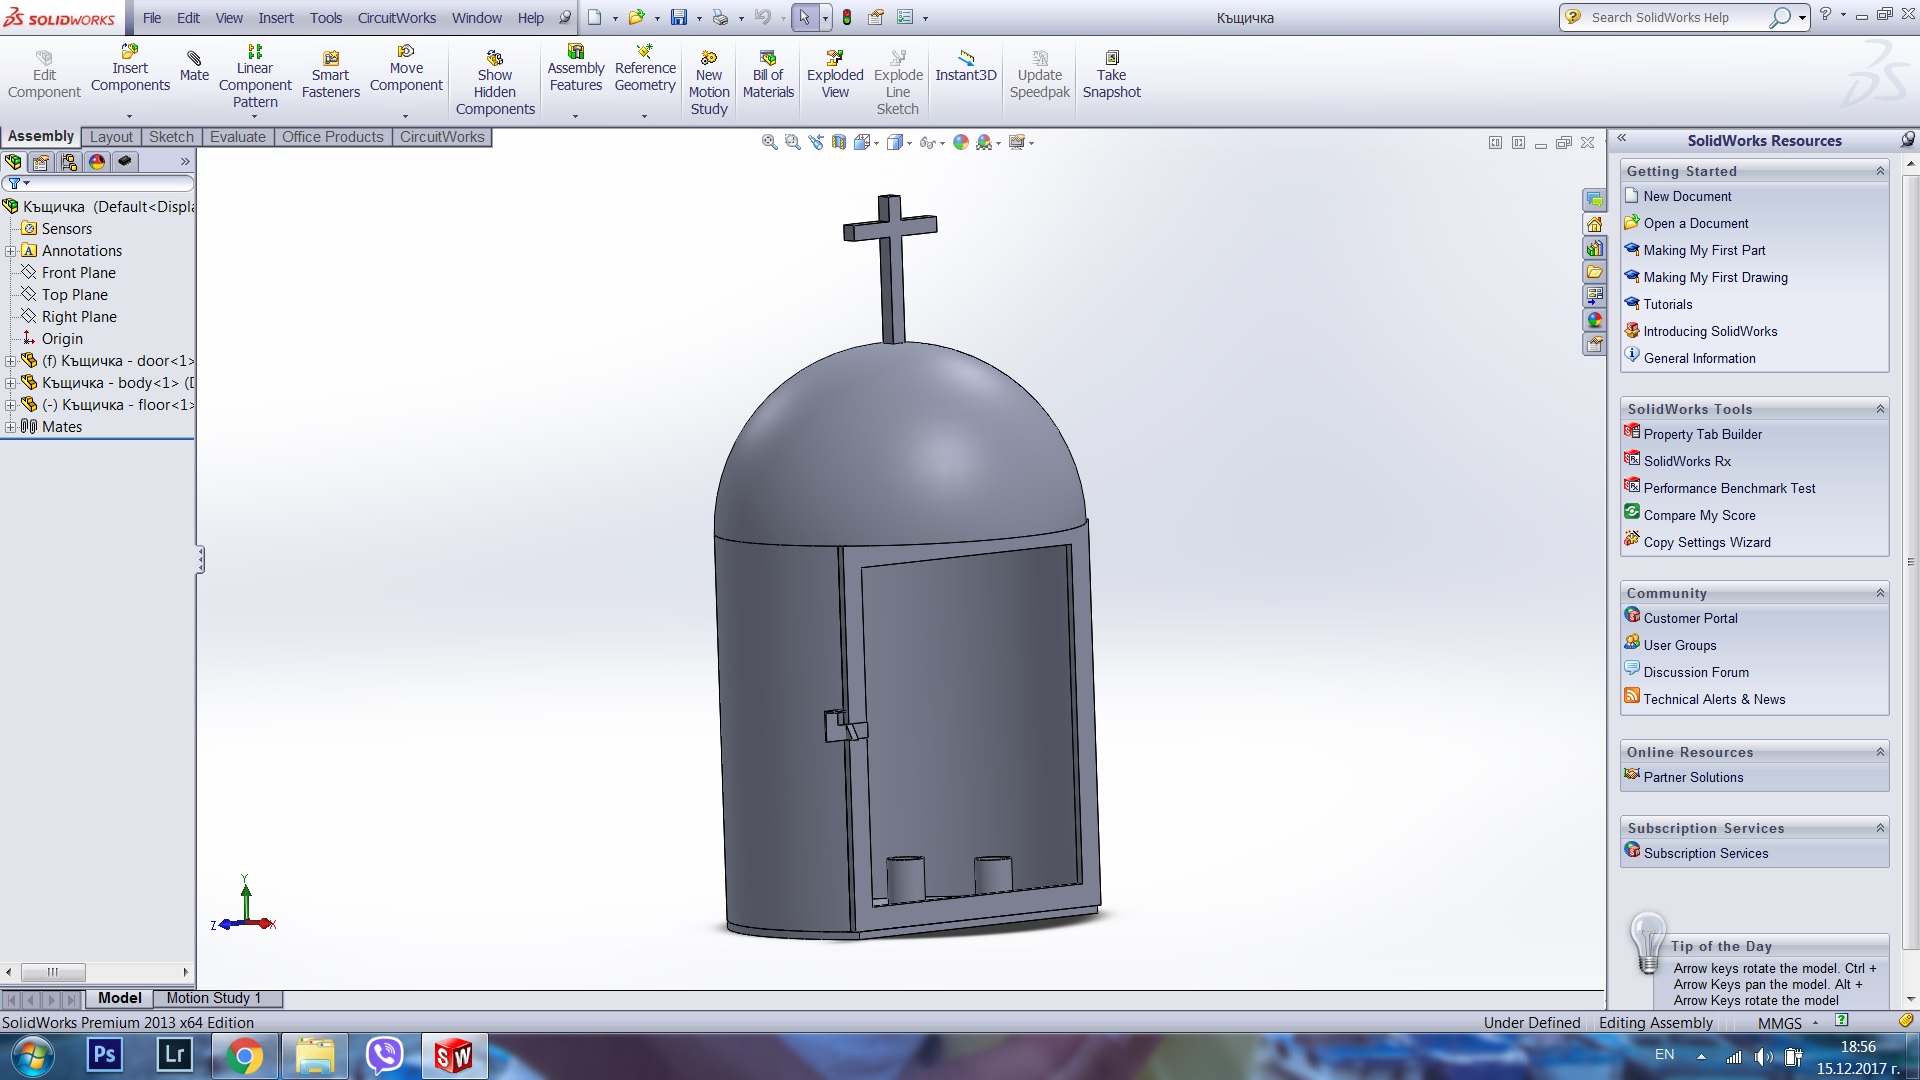The width and height of the screenshot is (1920, 1080).
Task: Activate the Section View icon
Action: [x=839, y=143]
